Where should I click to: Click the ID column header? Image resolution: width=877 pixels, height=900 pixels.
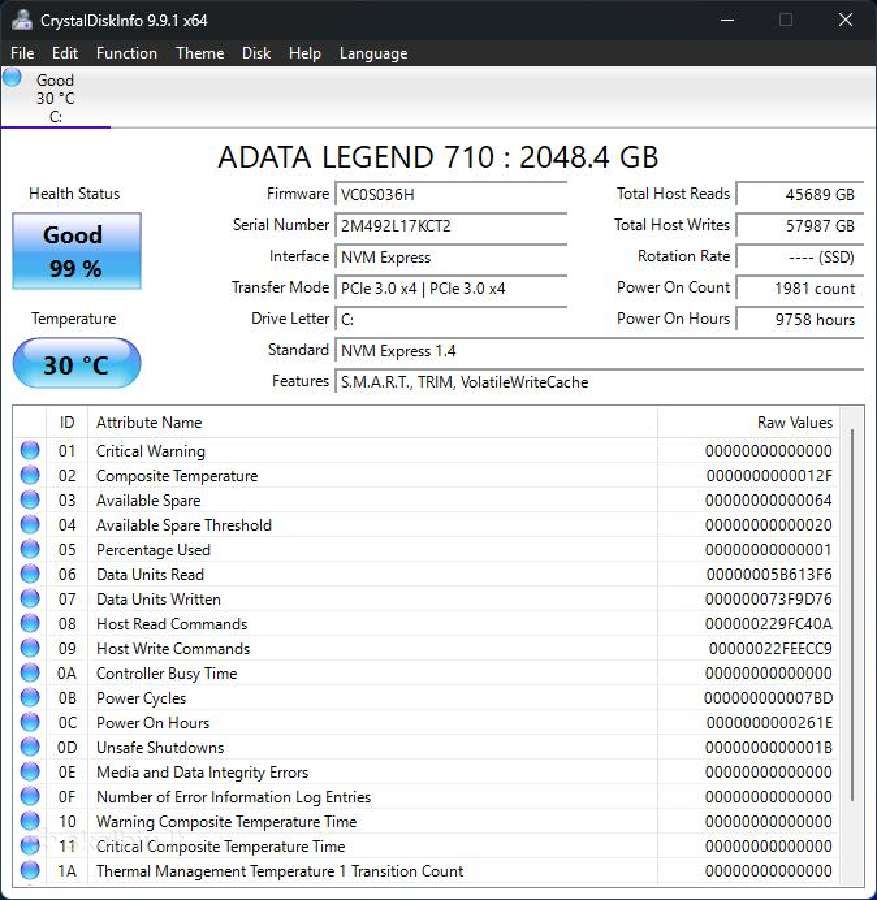[x=67, y=422]
